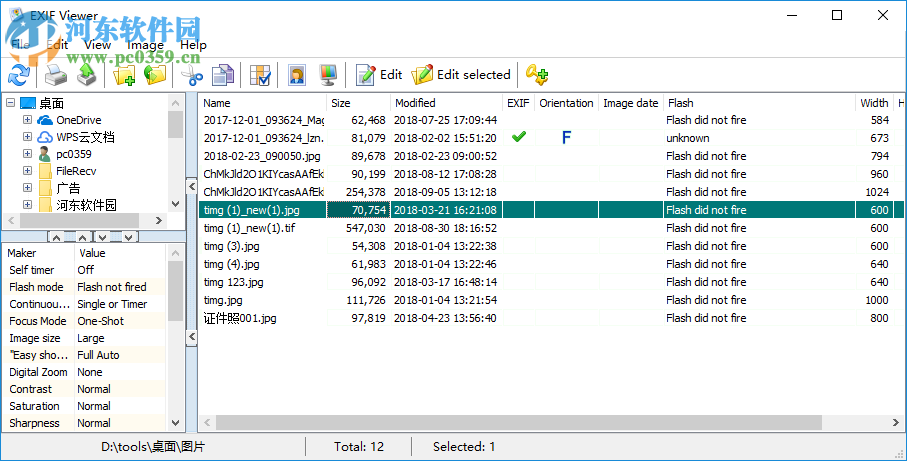Expand the 河东软件园 folder node
This screenshot has width=907, height=461.
[x=27, y=204]
